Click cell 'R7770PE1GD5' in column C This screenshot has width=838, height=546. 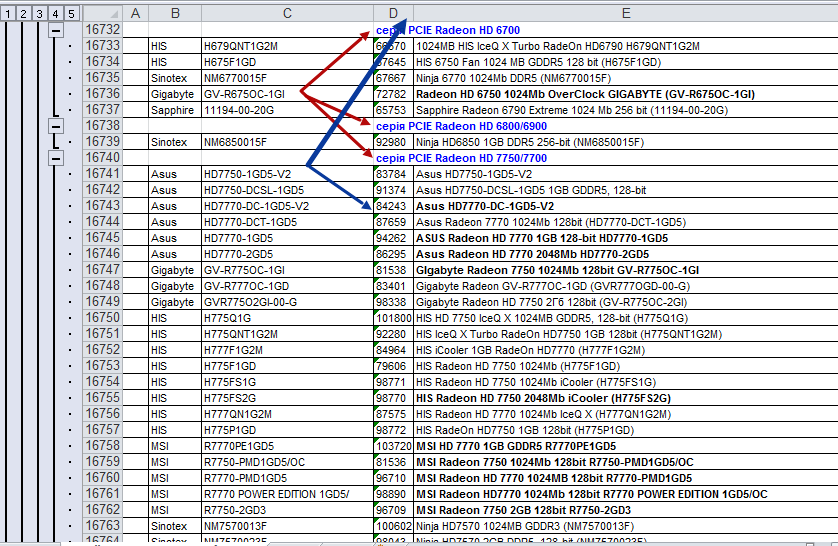click(288, 447)
